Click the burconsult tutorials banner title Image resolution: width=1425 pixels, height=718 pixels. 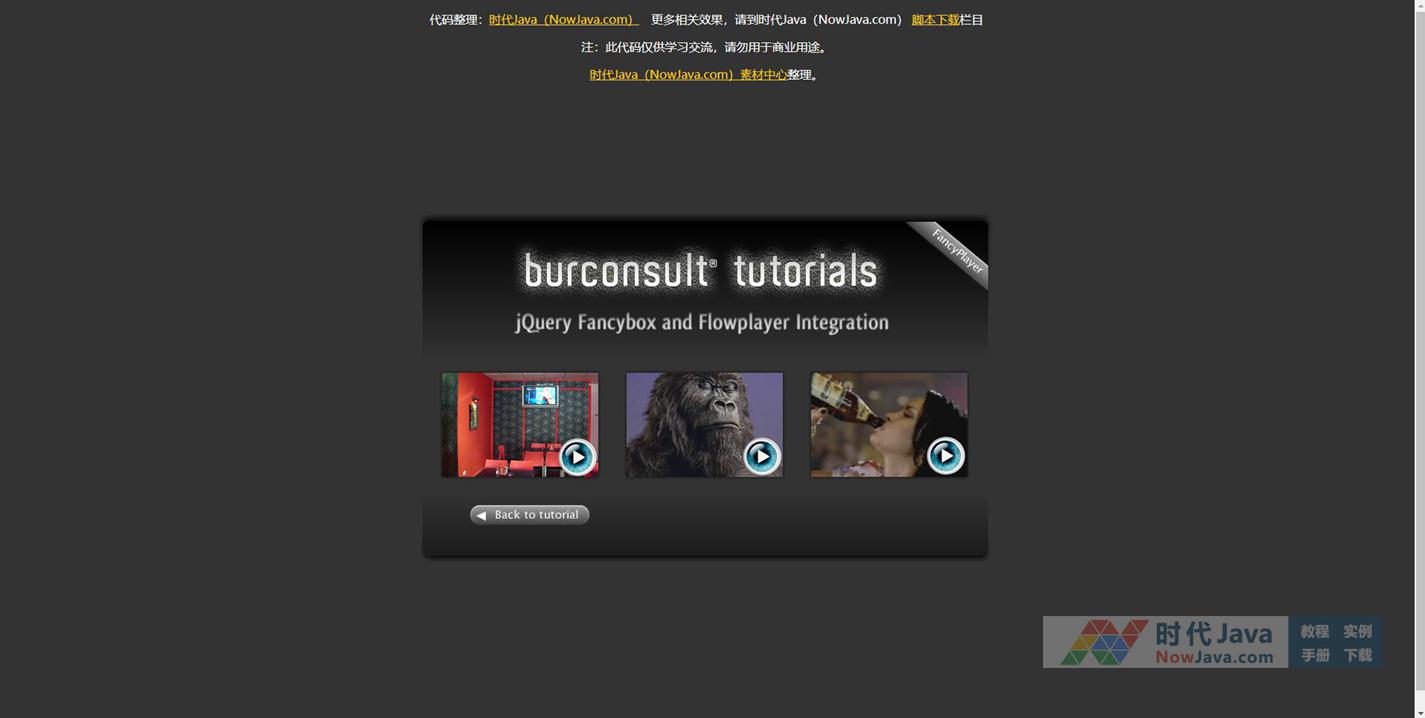pos(700,271)
